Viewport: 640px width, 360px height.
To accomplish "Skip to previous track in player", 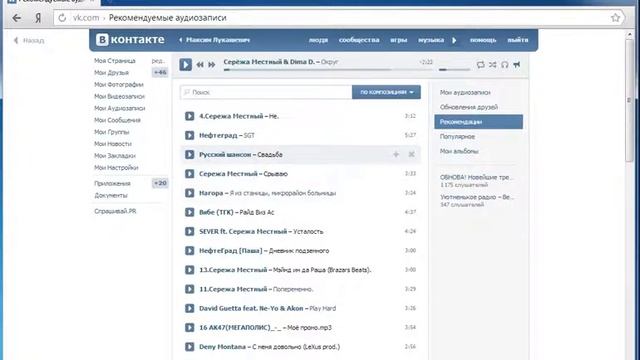I will click(x=200, y=65).
